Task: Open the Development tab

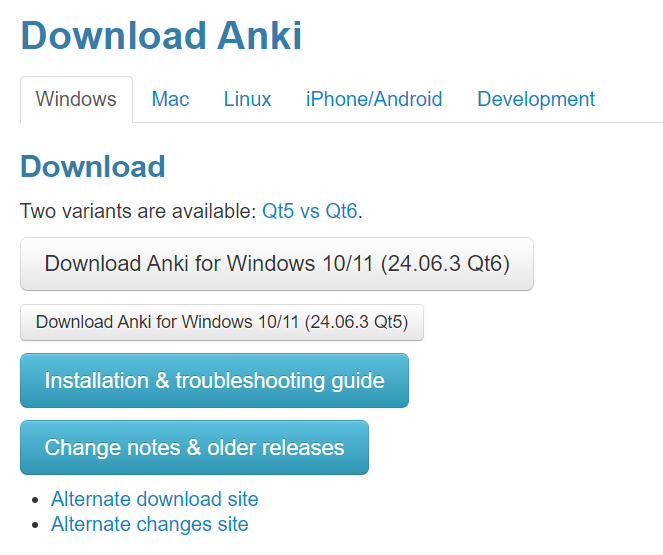Action: [536, 99]
